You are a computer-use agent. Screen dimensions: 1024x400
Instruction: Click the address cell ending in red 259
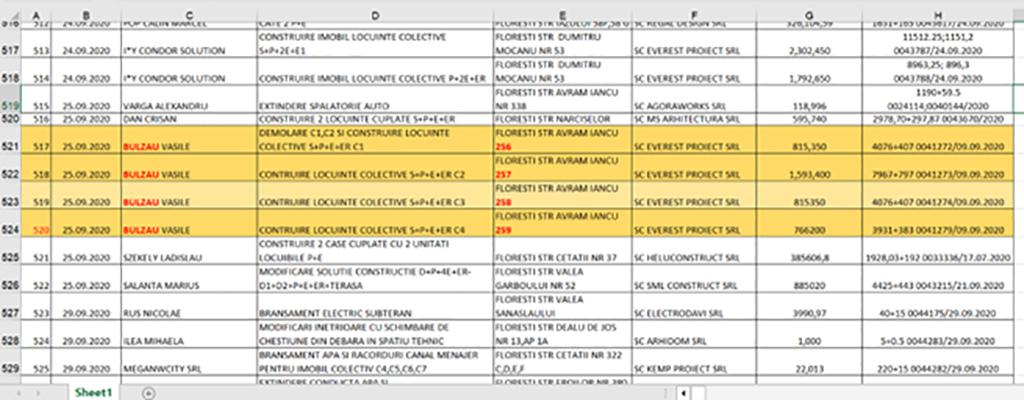click(563, 222)
